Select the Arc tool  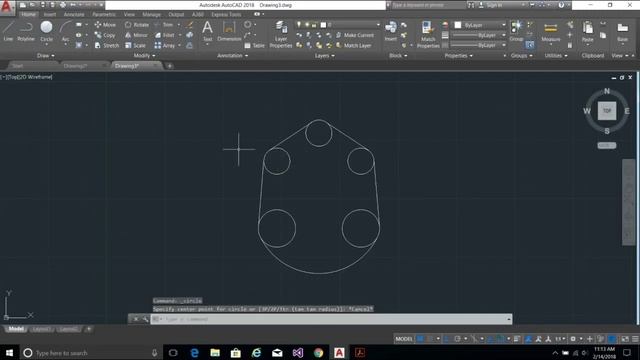click(x=65, y=31)
